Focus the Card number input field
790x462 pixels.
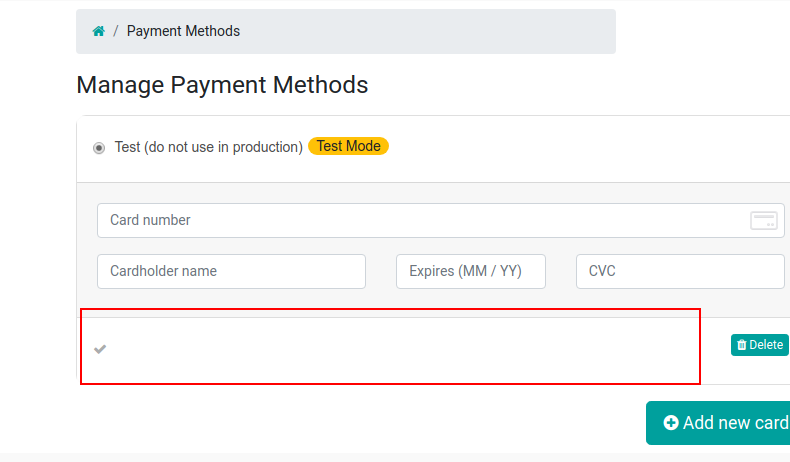420,220
